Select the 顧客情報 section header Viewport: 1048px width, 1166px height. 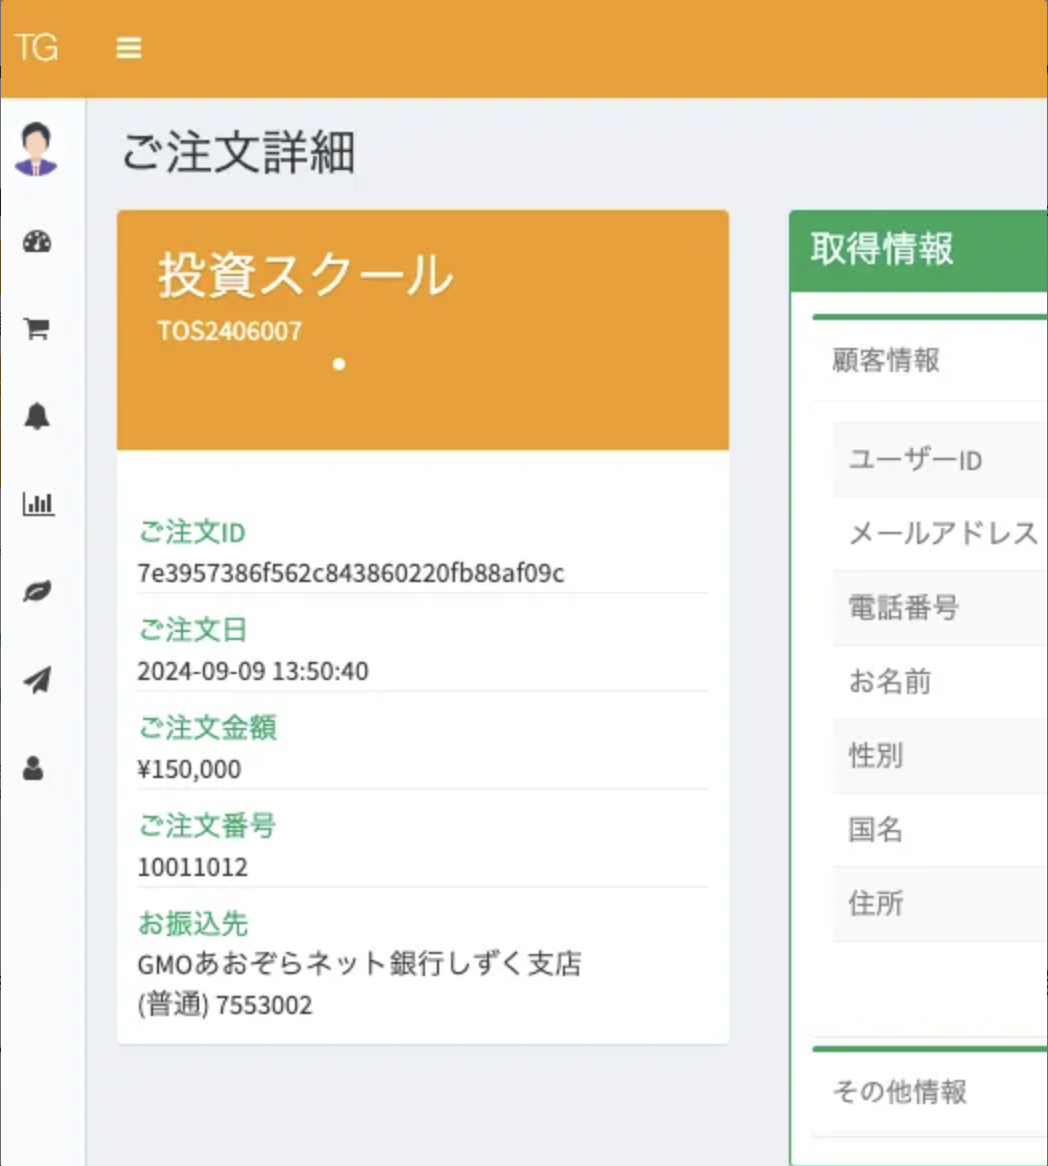pyautogui.click(x=887, y=361)
